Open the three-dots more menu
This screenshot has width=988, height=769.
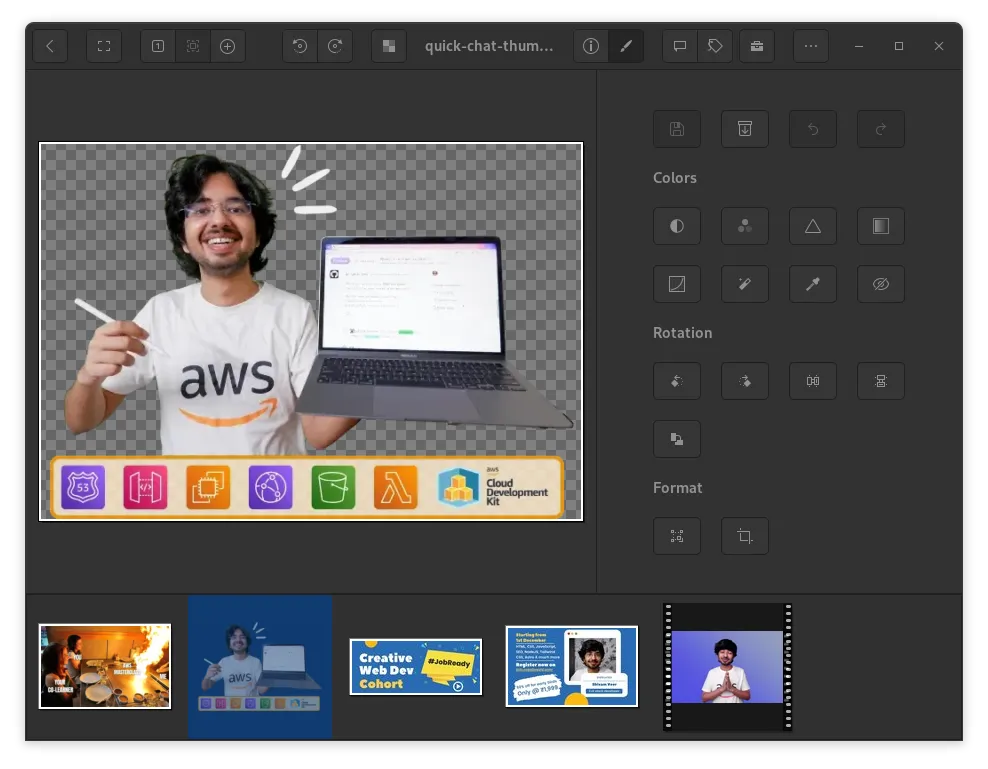click(x=811, y=46)
